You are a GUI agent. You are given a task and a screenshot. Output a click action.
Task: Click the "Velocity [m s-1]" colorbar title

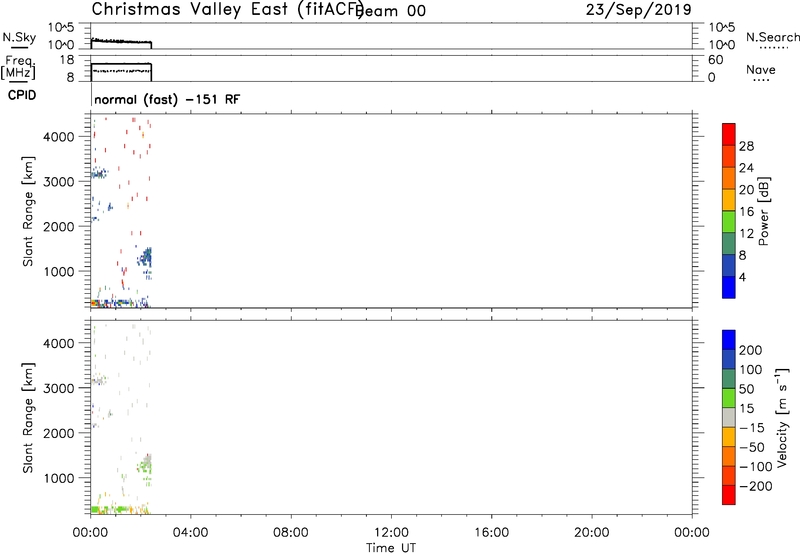pos(782,417)
